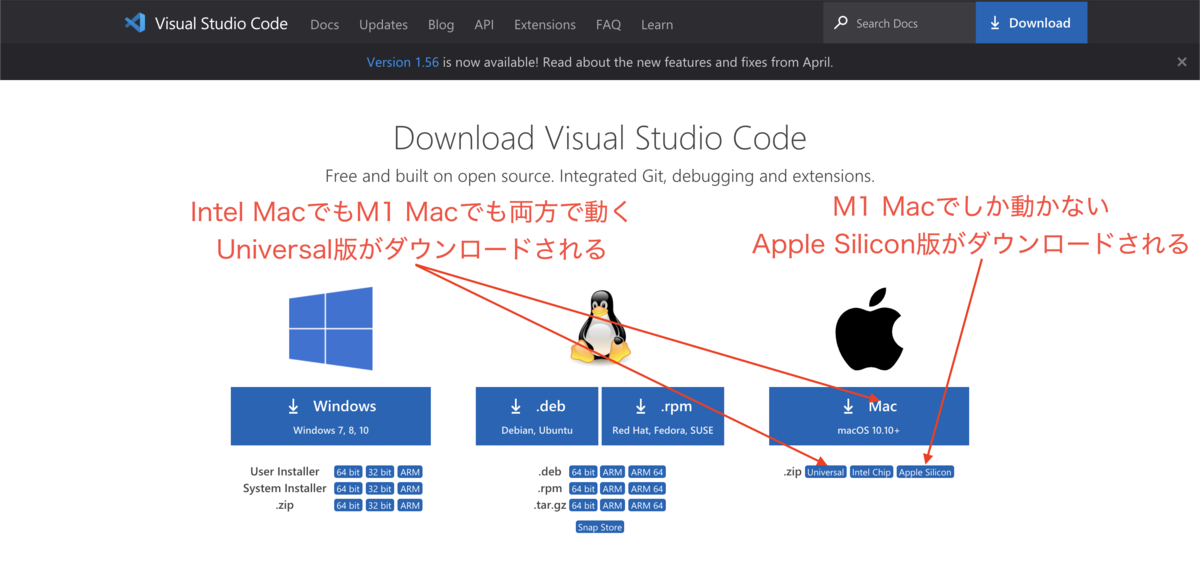This screenshot has width=1200, height=563.
Task: Click the search magnifier icon
Action: pos(841,23)
